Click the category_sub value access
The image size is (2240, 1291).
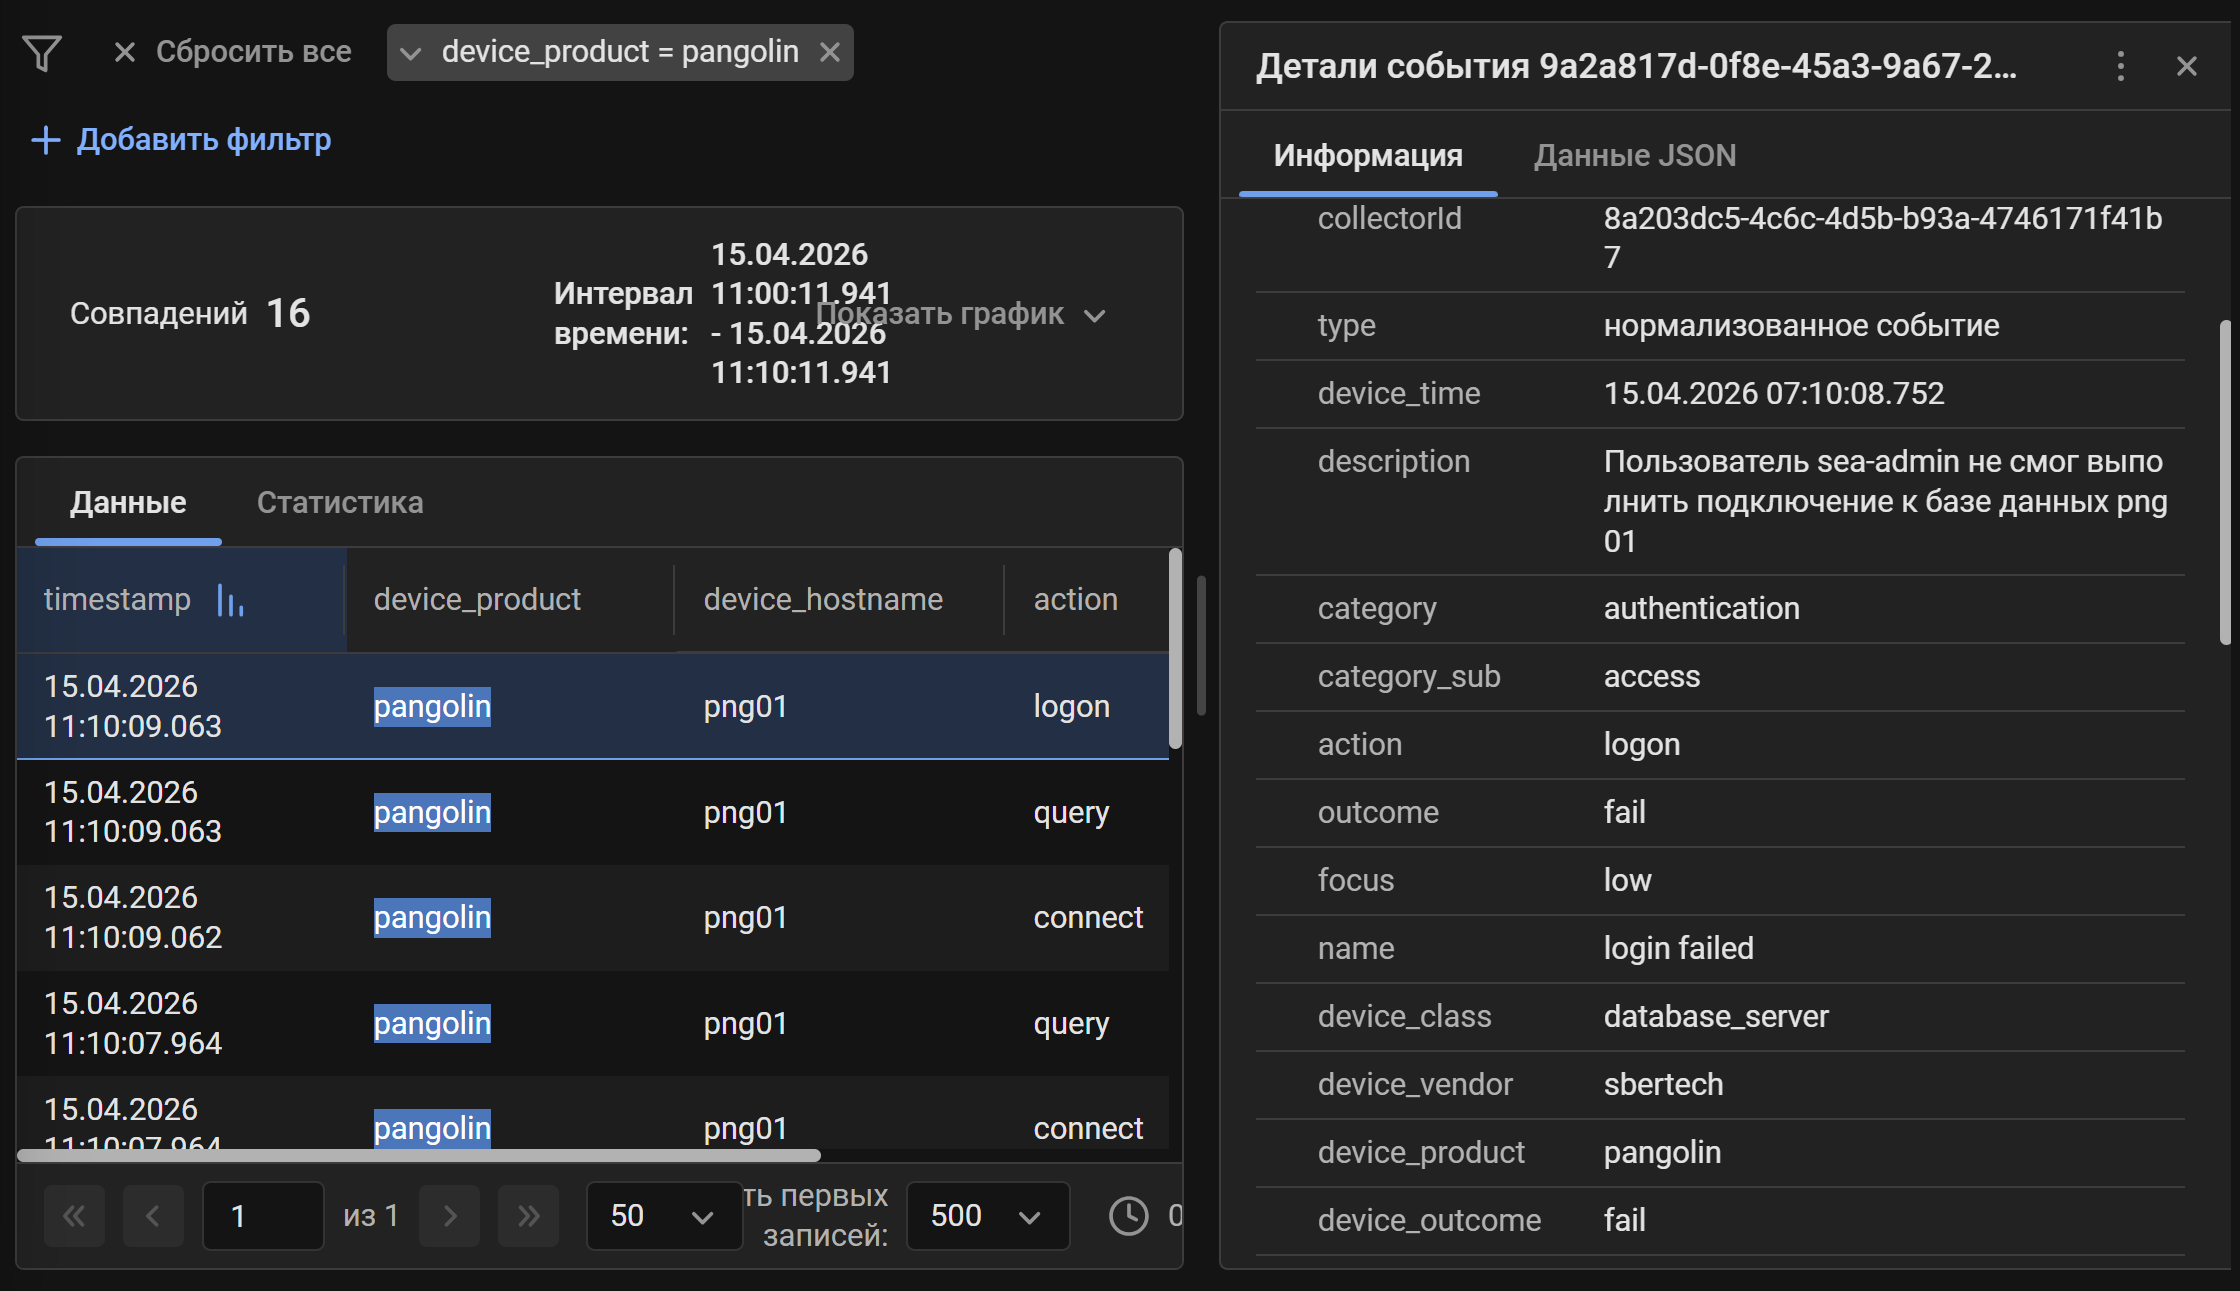point(1652,676)
